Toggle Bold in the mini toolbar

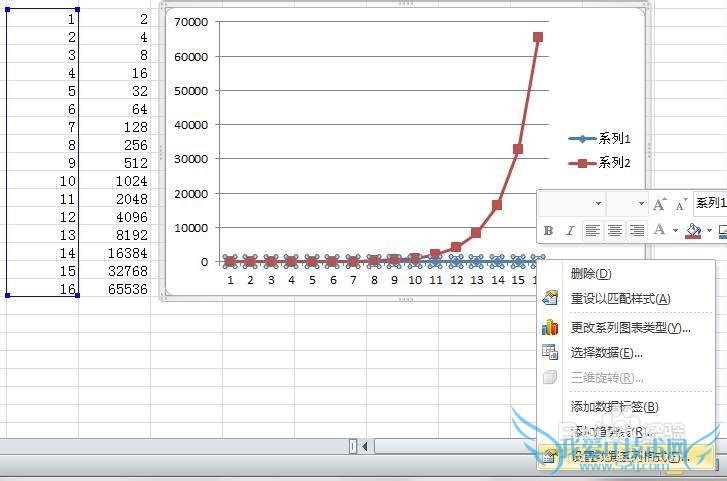coord(548,231)
